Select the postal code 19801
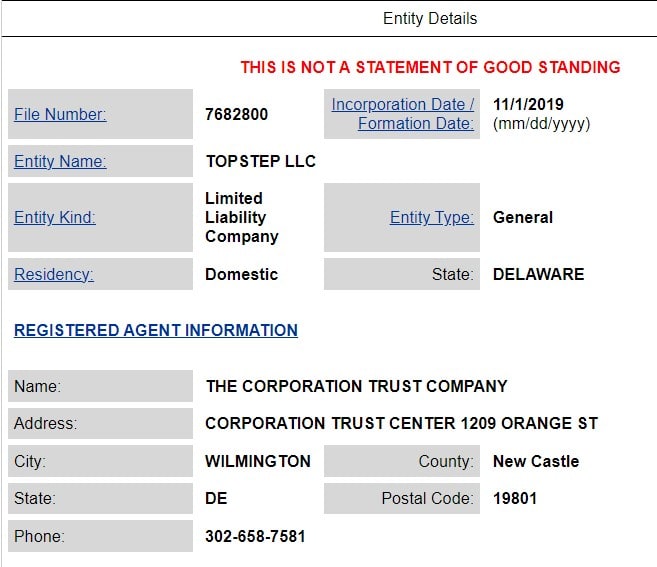657x567 pixels. point(515,498)
